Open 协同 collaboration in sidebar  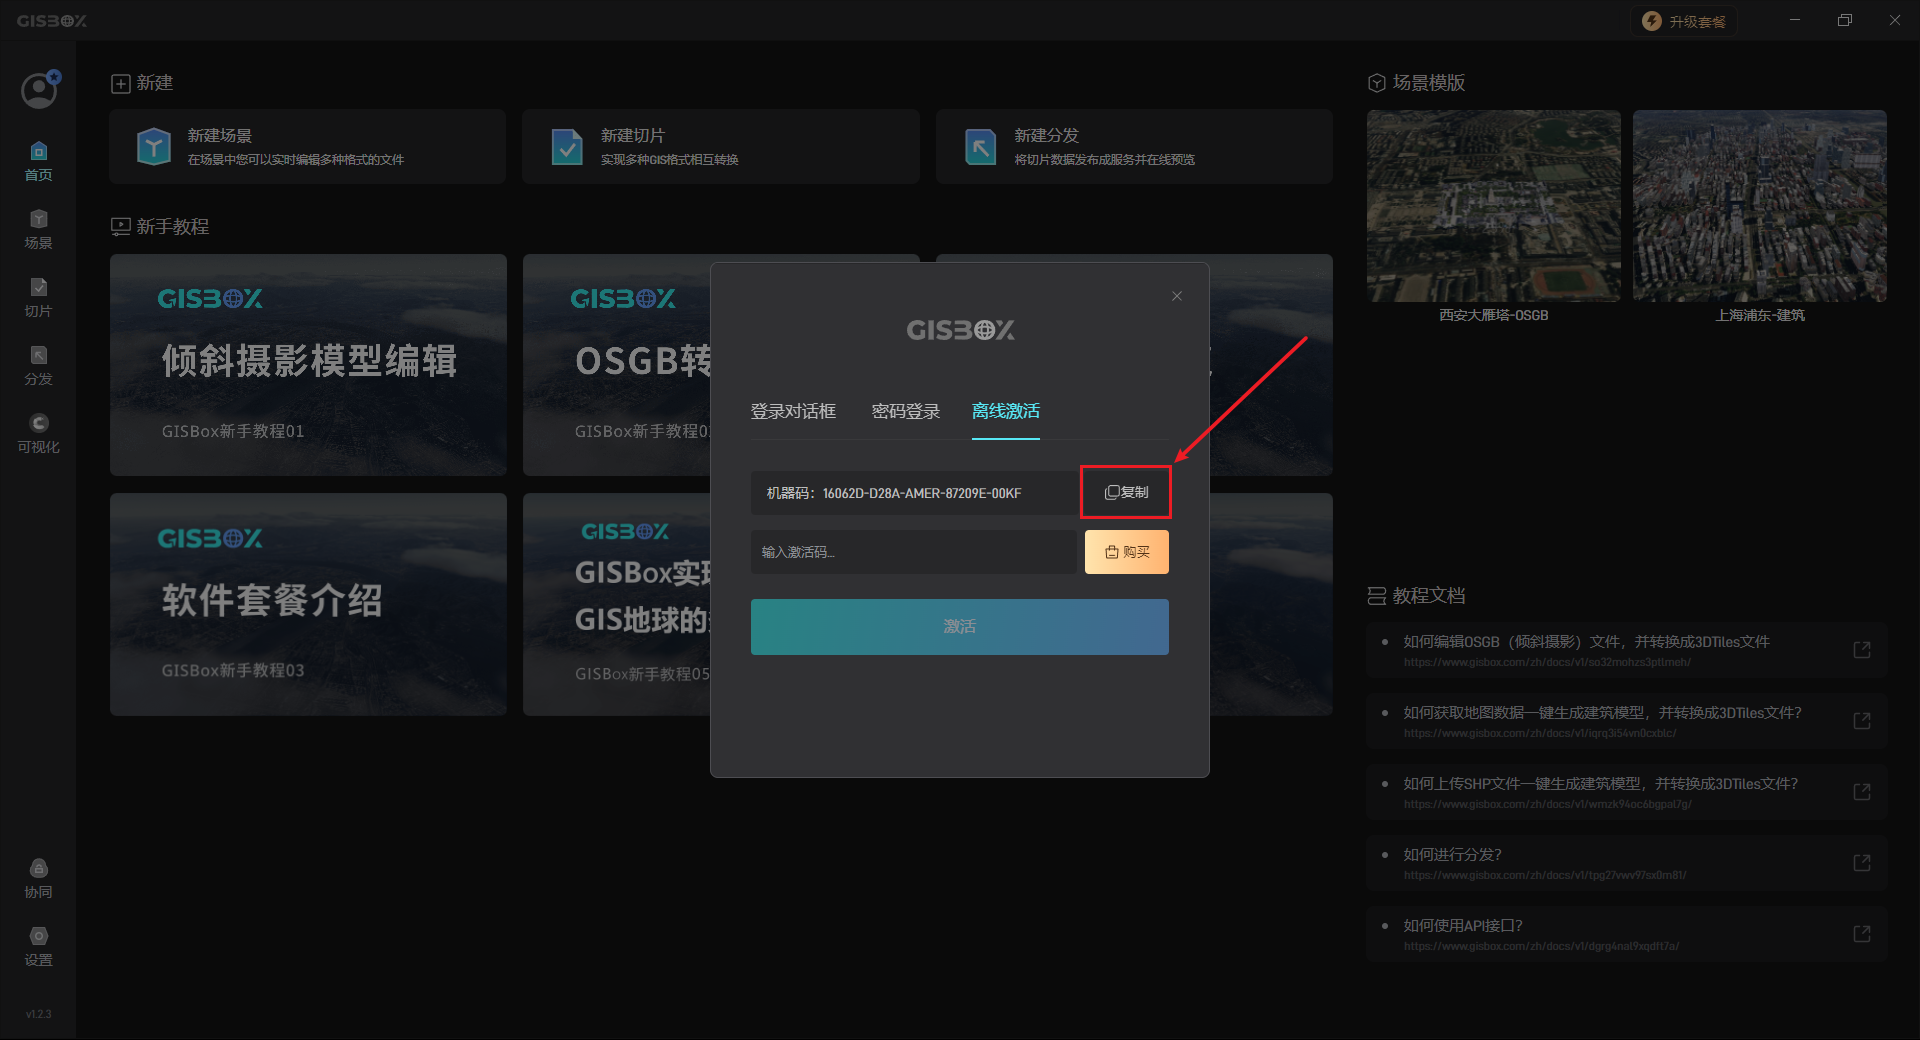tap(38, 878)
